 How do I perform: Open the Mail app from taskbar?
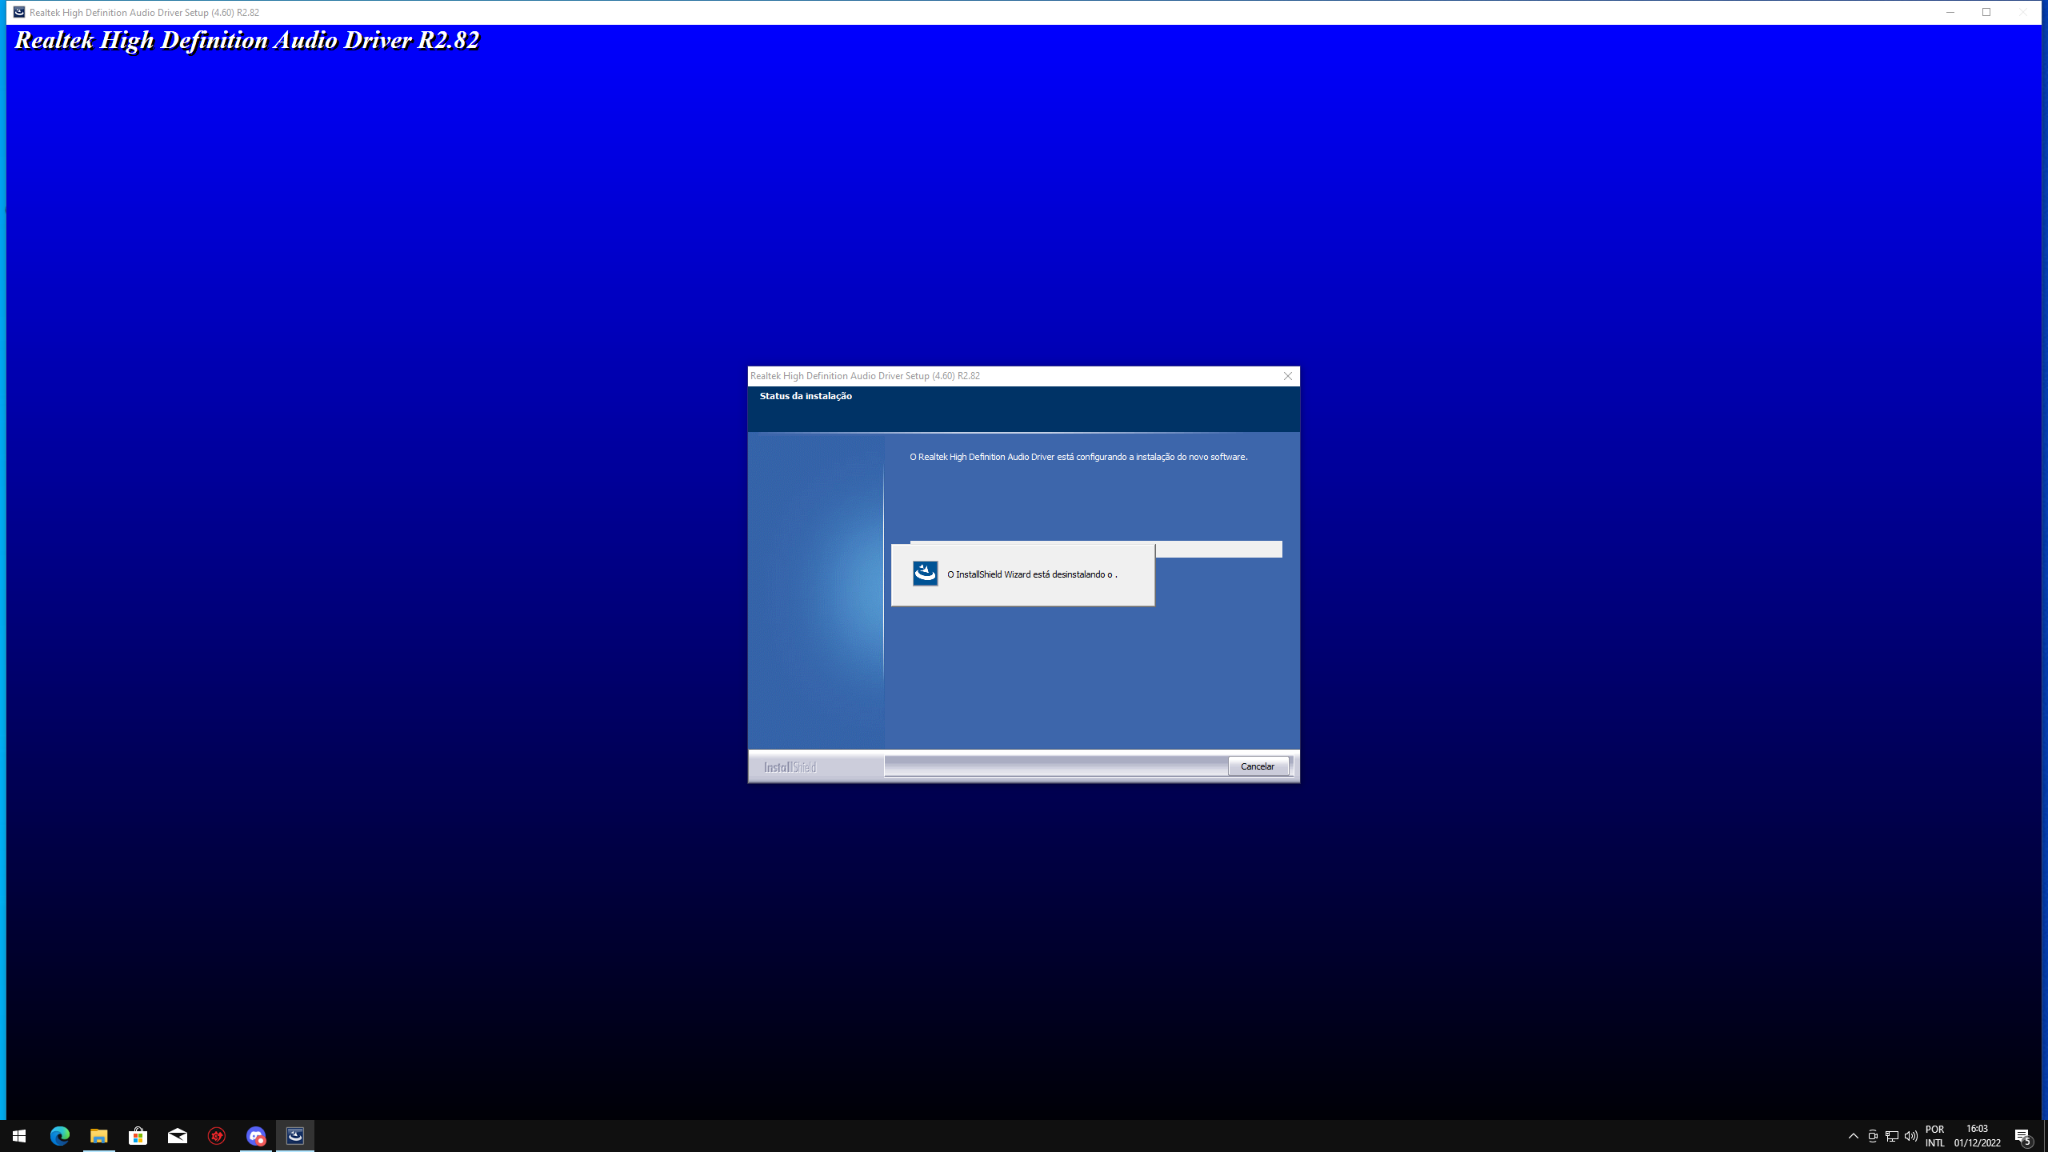pos(177,1136)
